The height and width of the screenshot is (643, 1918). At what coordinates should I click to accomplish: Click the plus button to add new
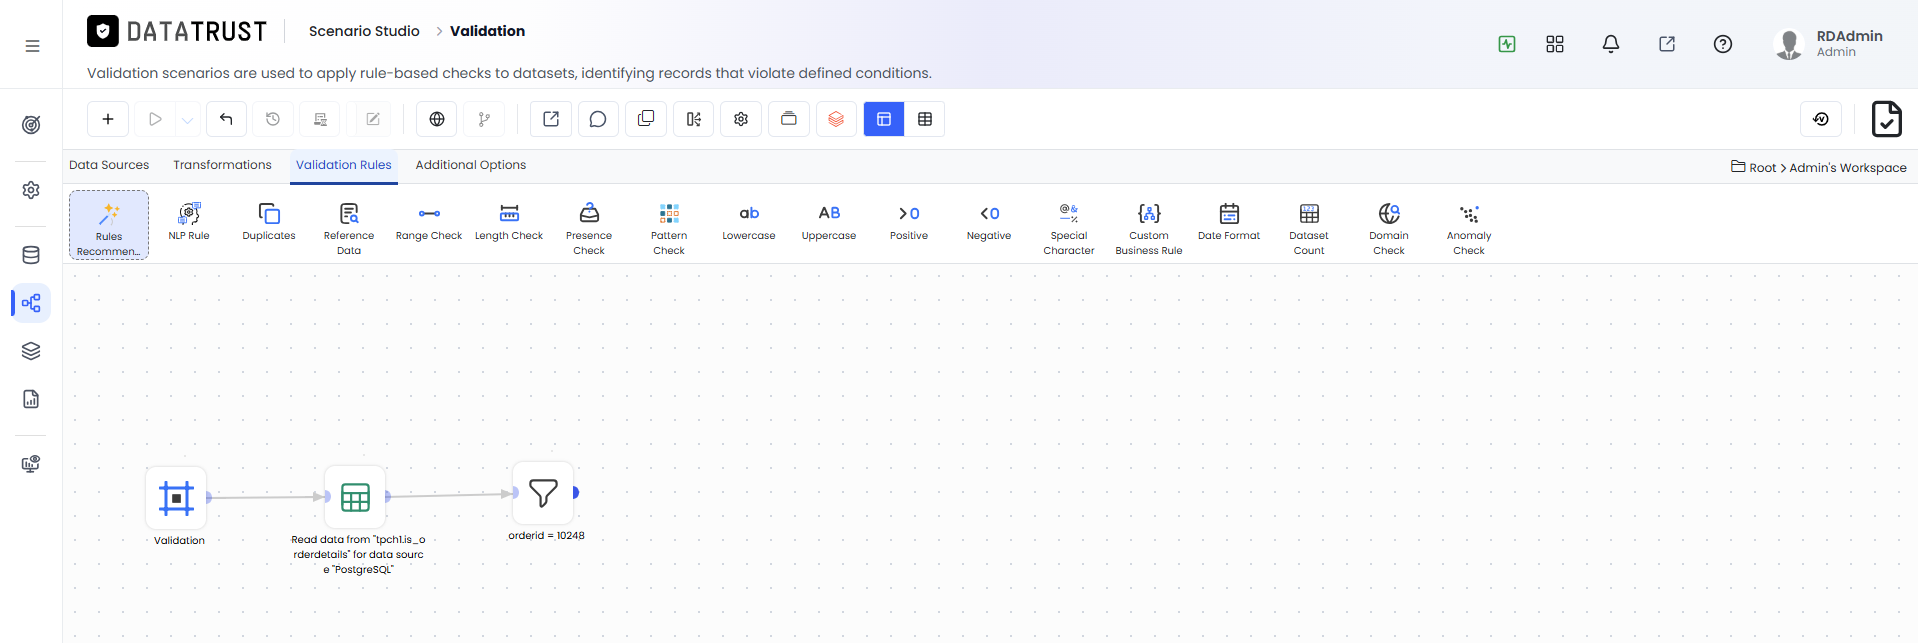pos(108,119)
